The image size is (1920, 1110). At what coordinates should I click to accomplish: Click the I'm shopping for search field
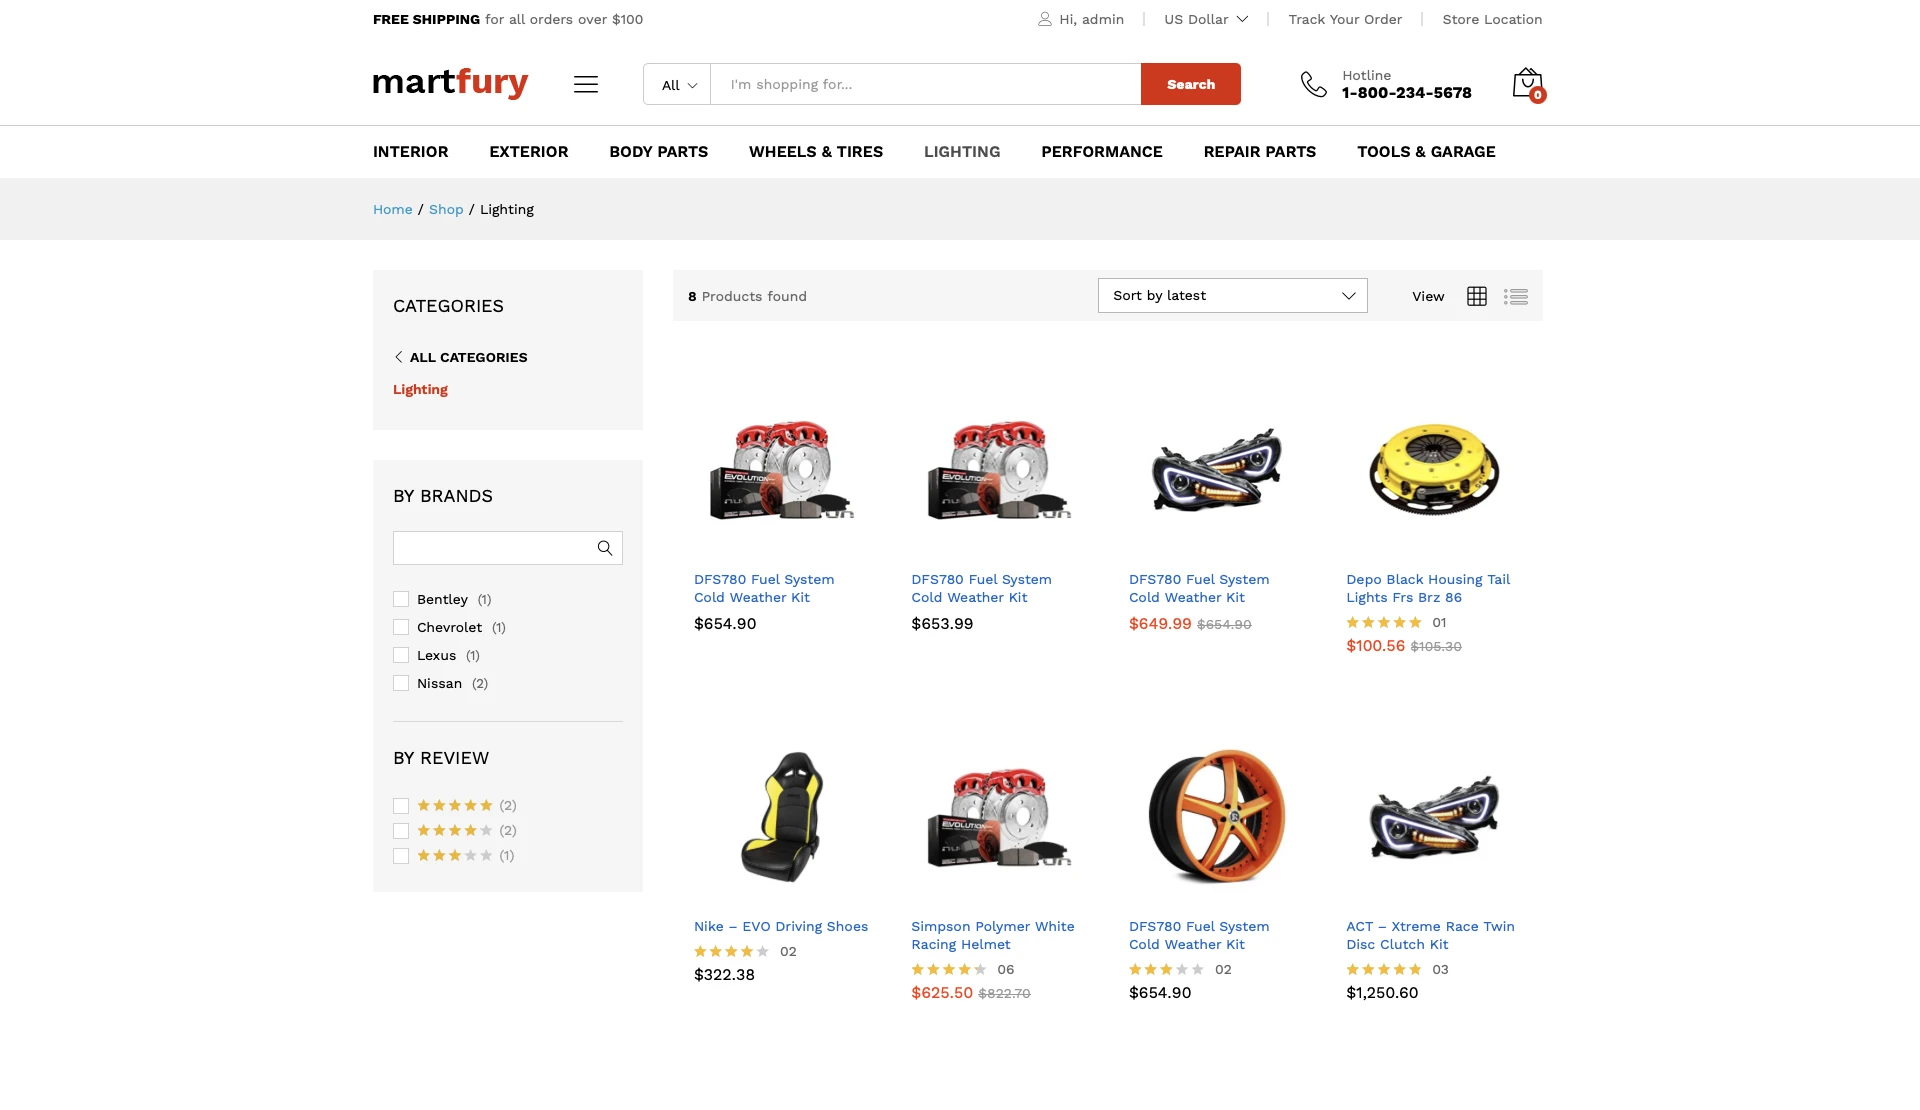tap(926, 84)
